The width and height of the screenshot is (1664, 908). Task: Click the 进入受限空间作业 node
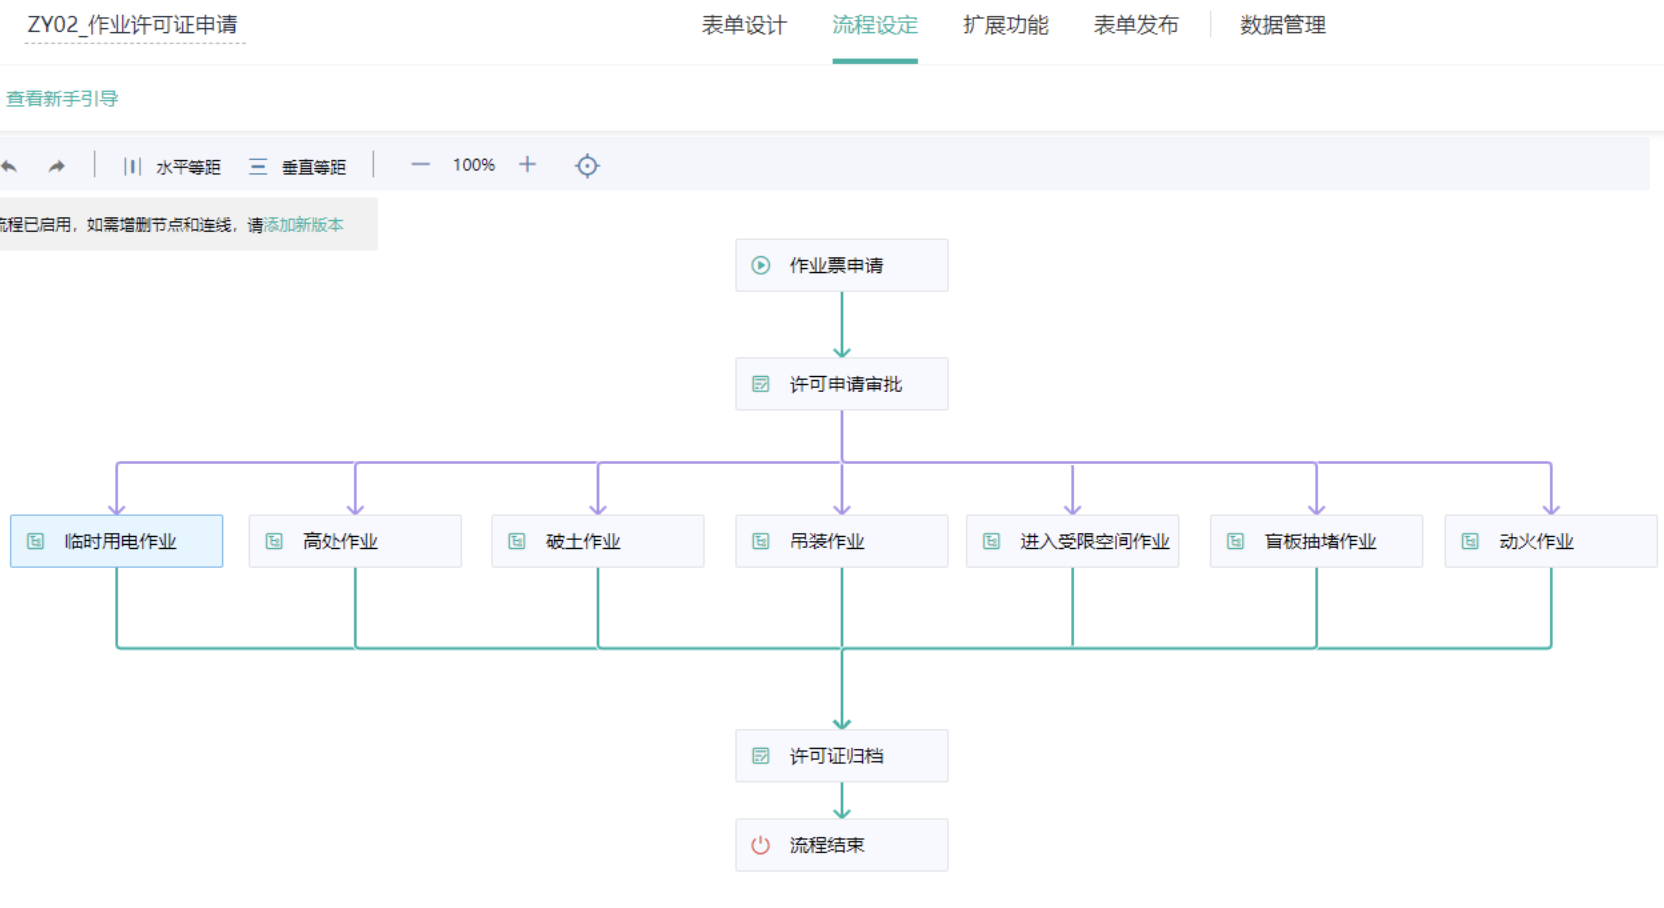1072,541
